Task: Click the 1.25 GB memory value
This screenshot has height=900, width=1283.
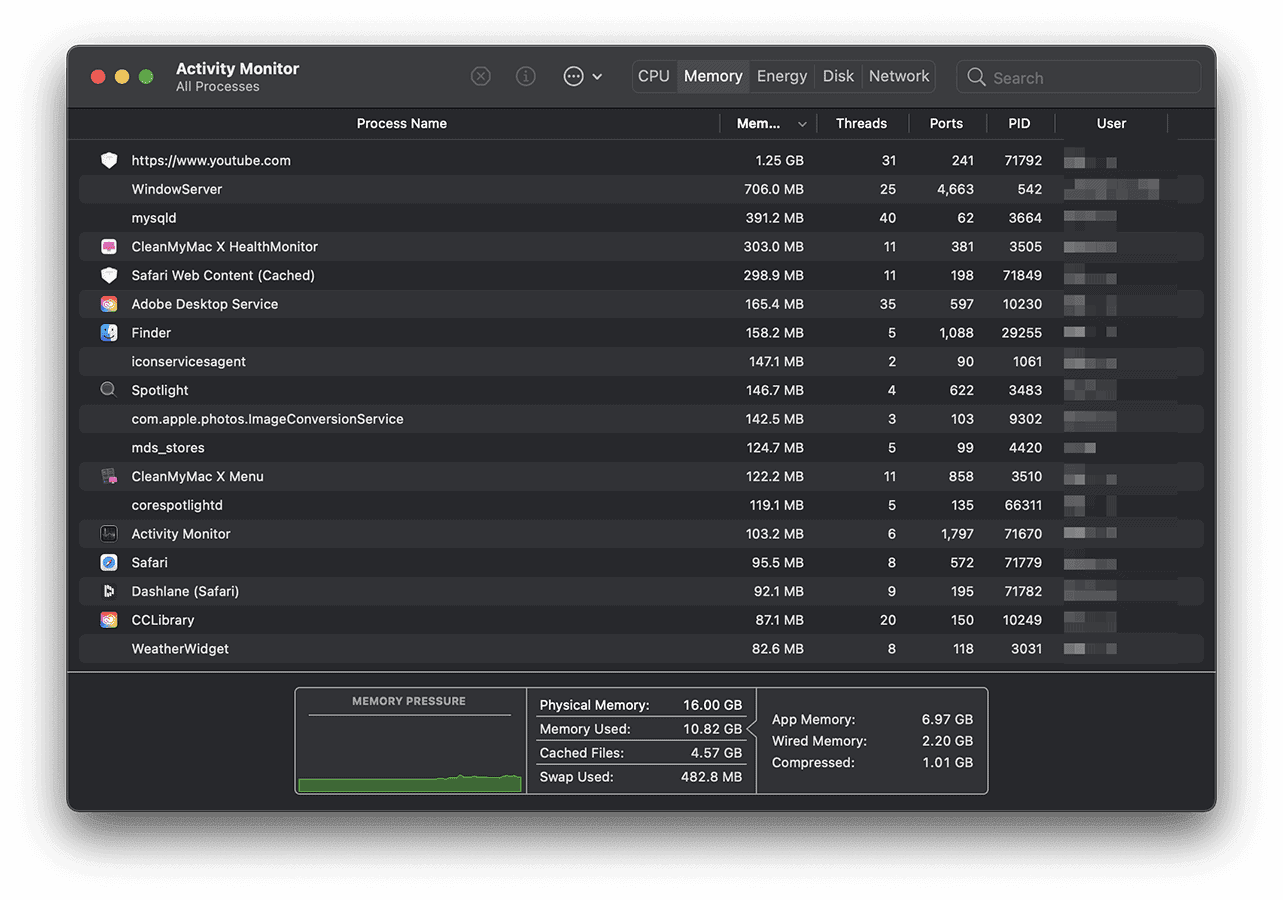Action: pyautogui.click(x=780, y=160)
